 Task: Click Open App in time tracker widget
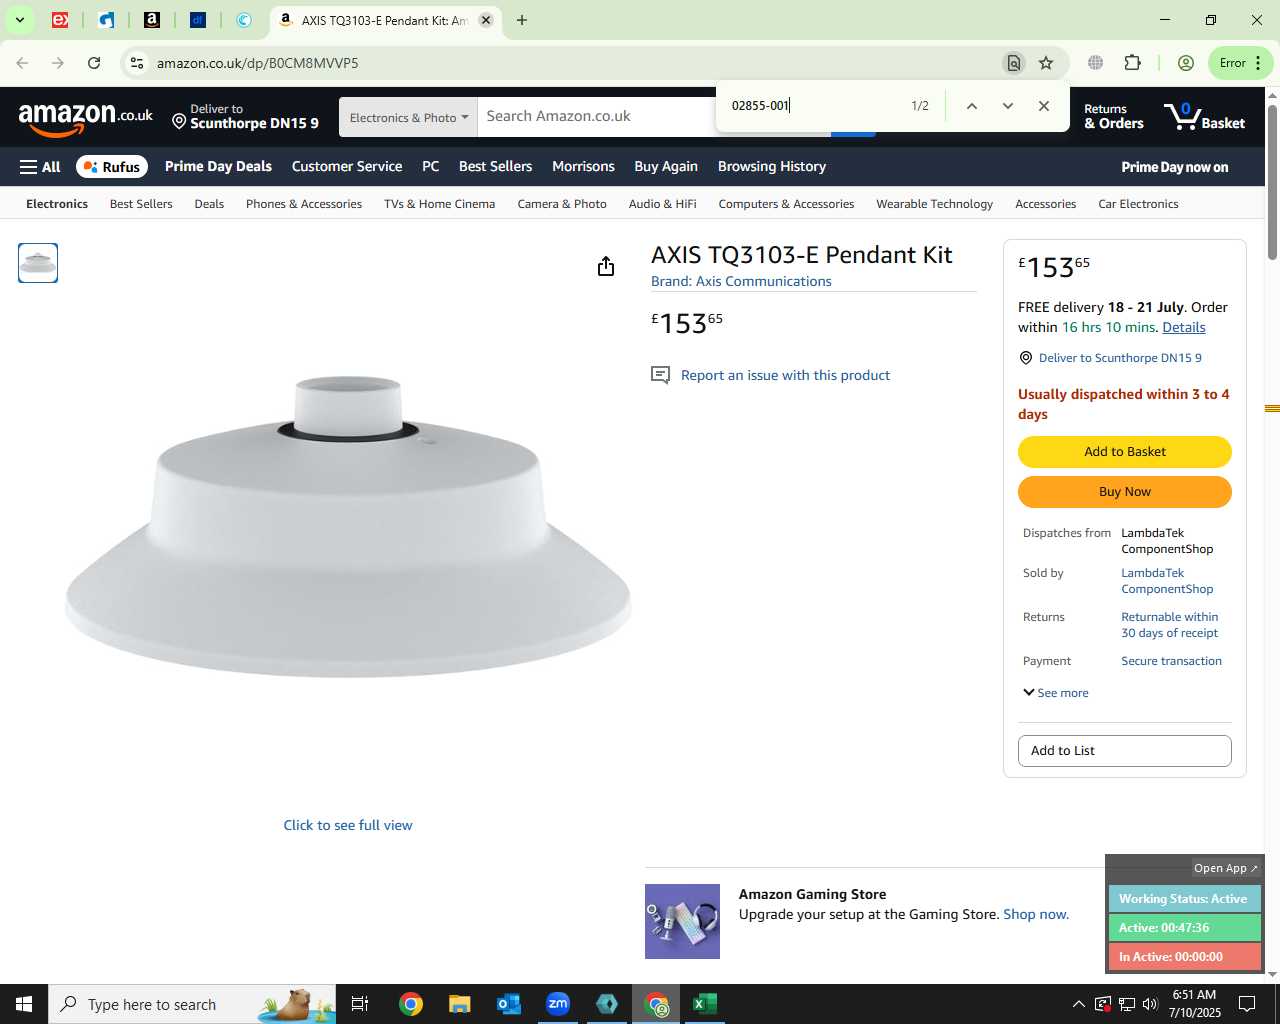pos(1225,868)
